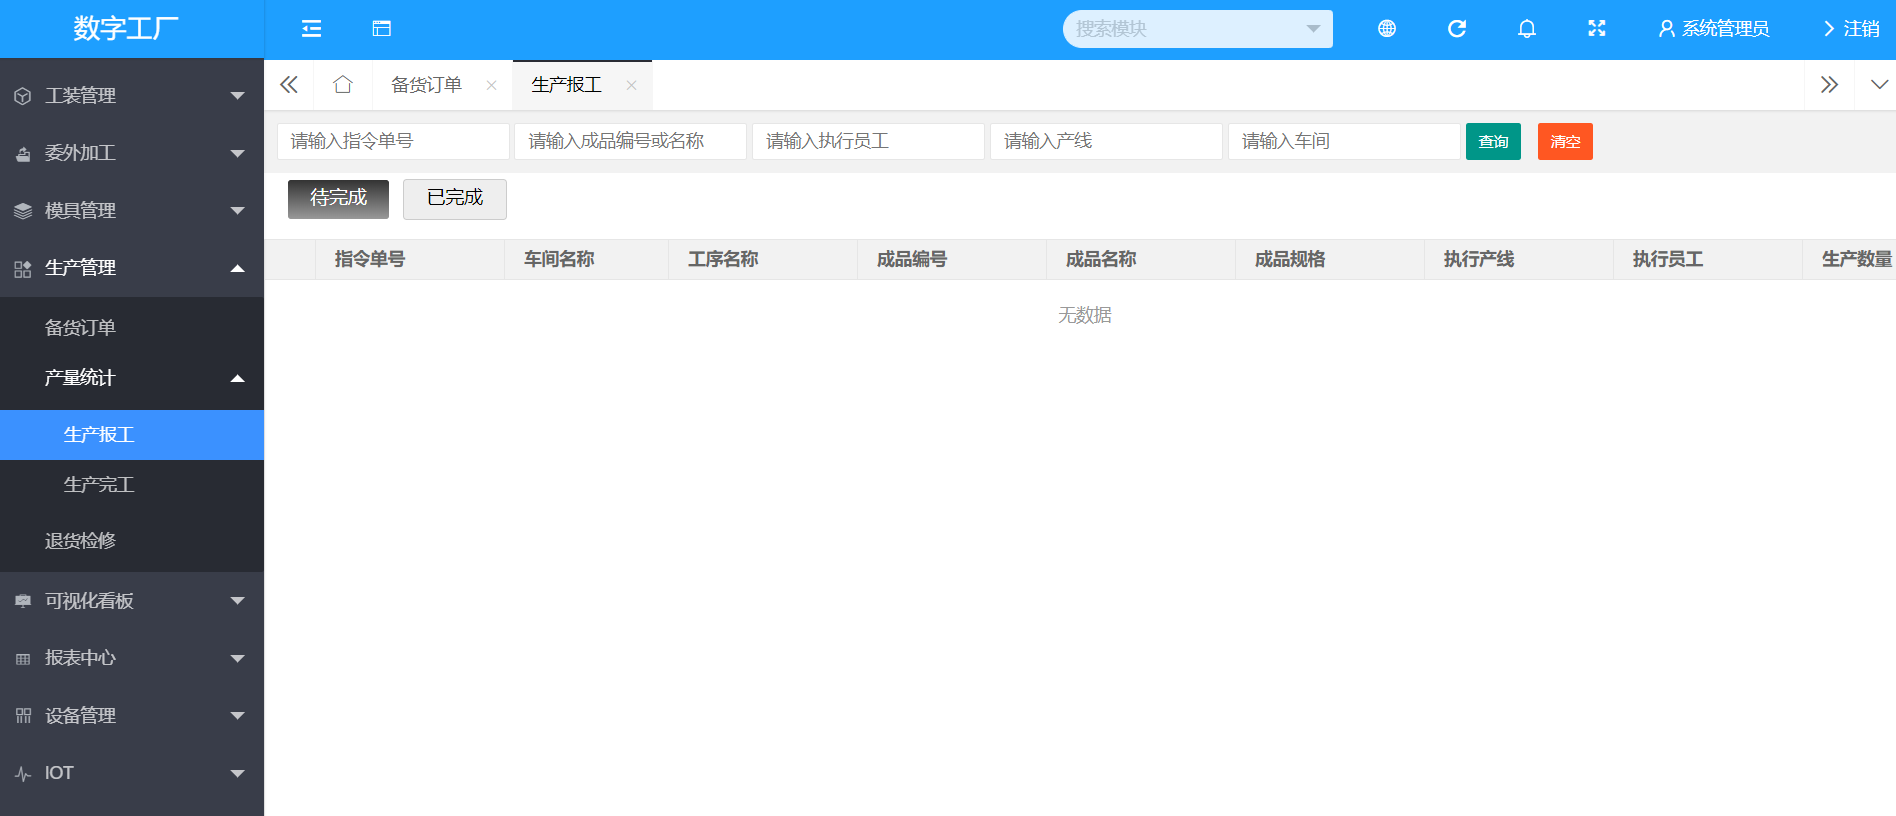Select the 已完成 filter button

[x=455, y=199]
